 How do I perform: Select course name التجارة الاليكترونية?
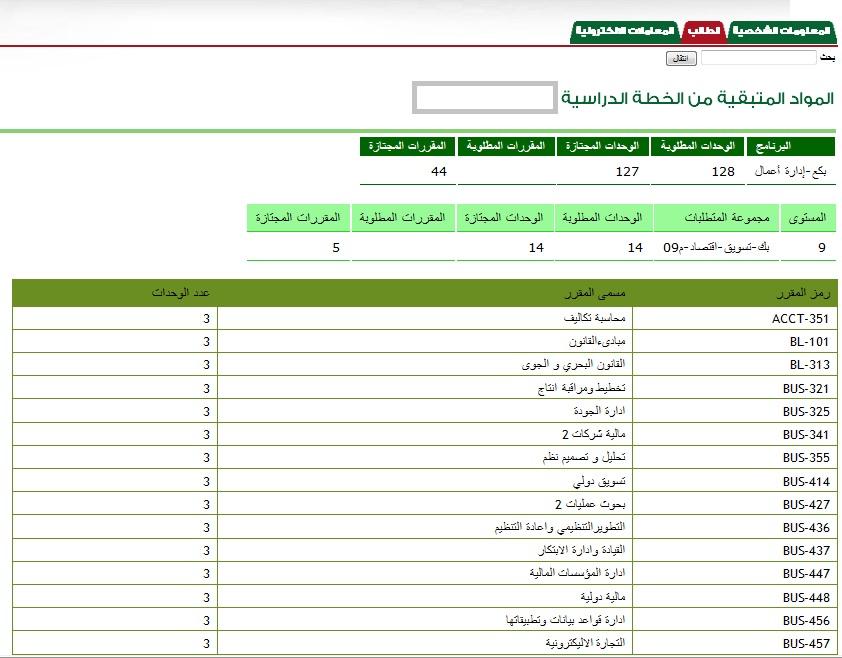585,643
